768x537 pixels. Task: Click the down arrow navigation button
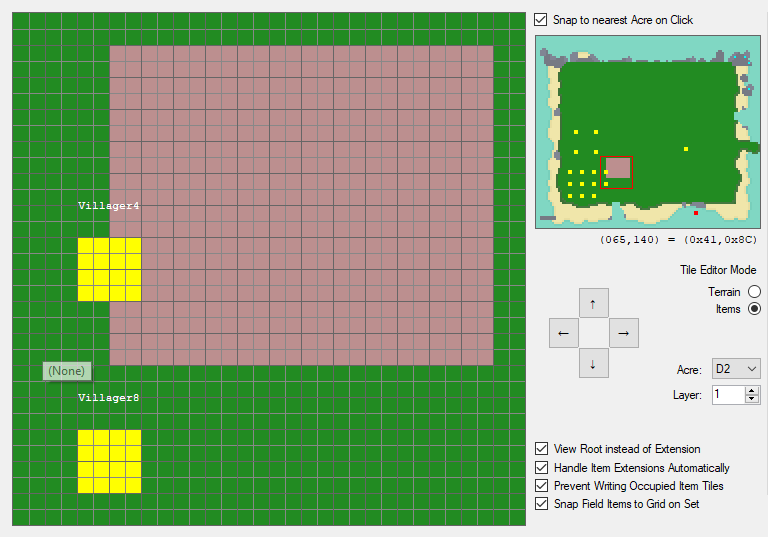coord(594,363)
